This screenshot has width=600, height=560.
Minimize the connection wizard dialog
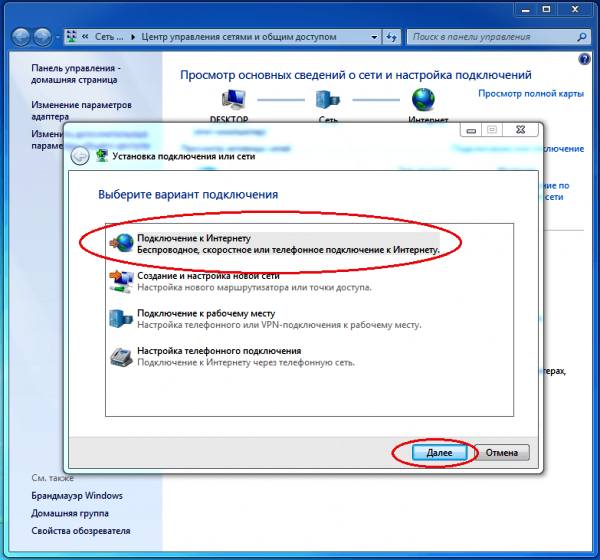tap(471, 130)
